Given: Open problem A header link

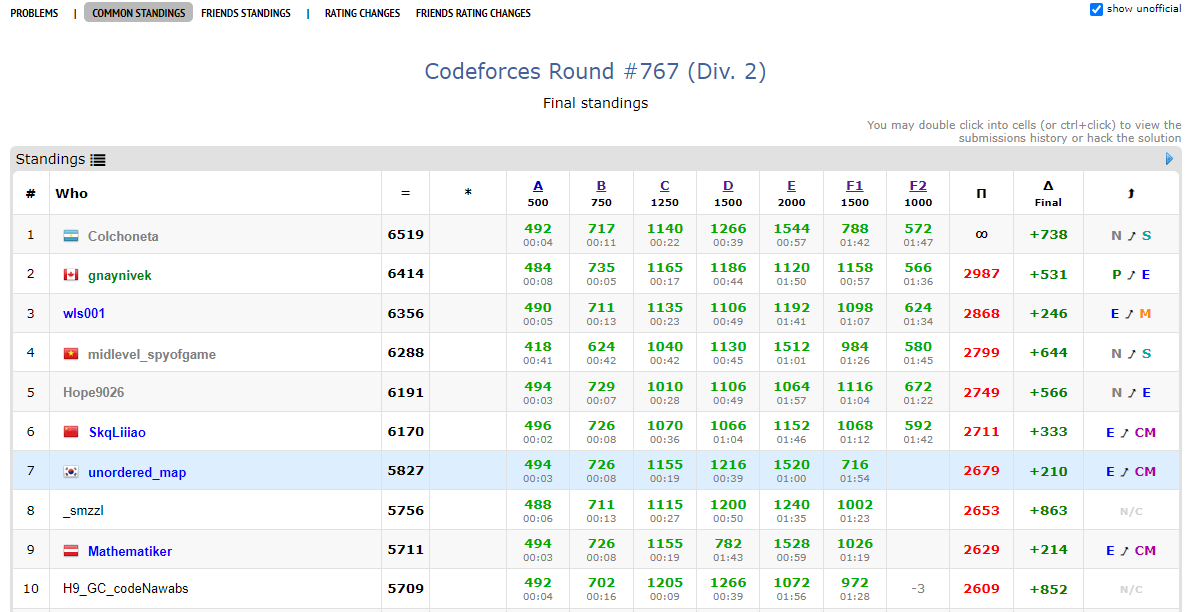Looking at the screenshot, I should tap(538, 186).
